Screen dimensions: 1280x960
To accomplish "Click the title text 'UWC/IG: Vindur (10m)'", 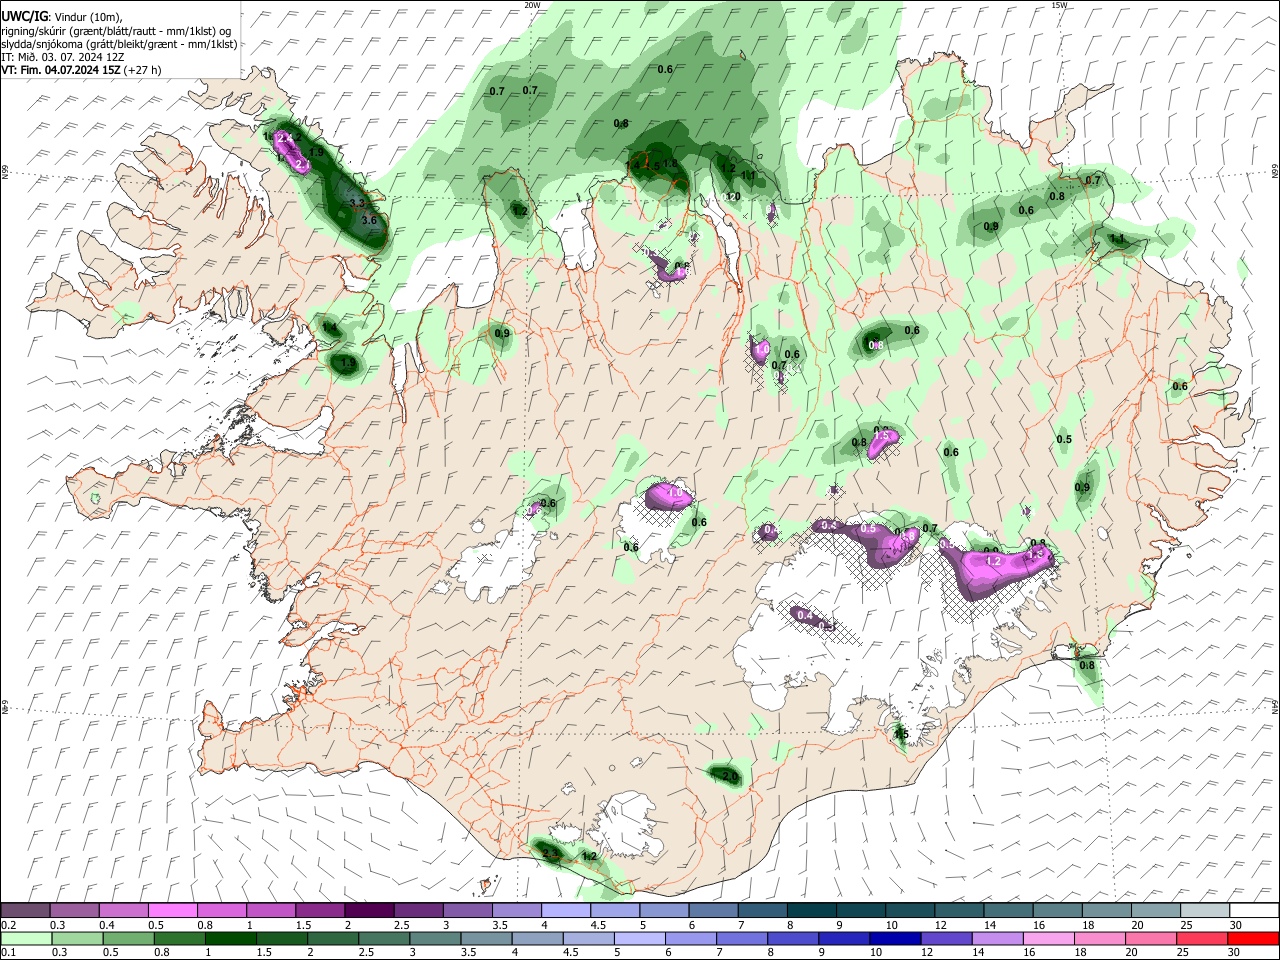I will pos(62,17).
